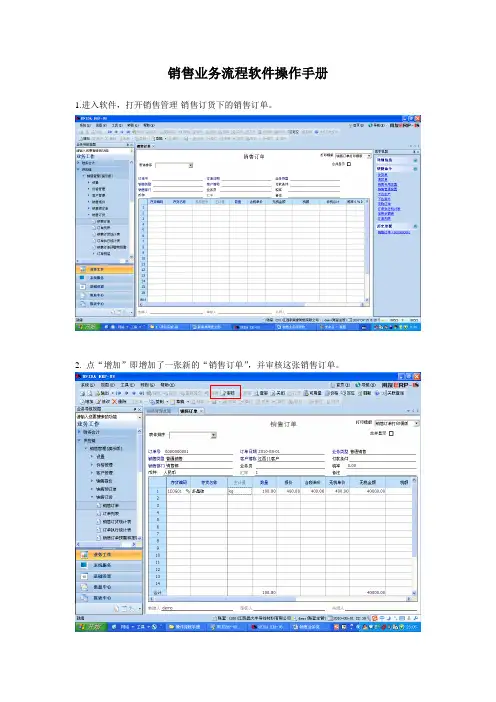Select 业务工作 navigation bar in step 2 screenshot

coord(109,555)
